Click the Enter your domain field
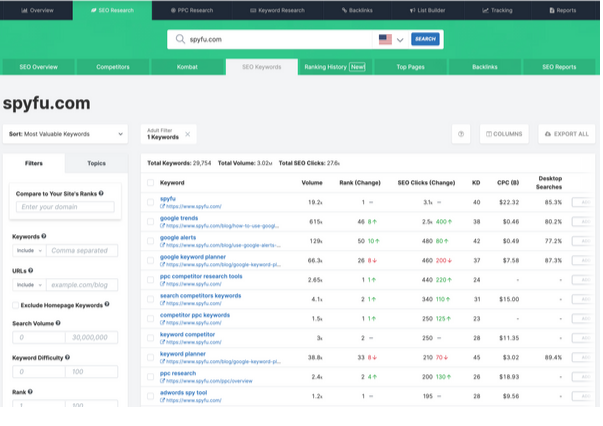Image resolution: width=603 pixels, height=426 pixels. [65, 207]
